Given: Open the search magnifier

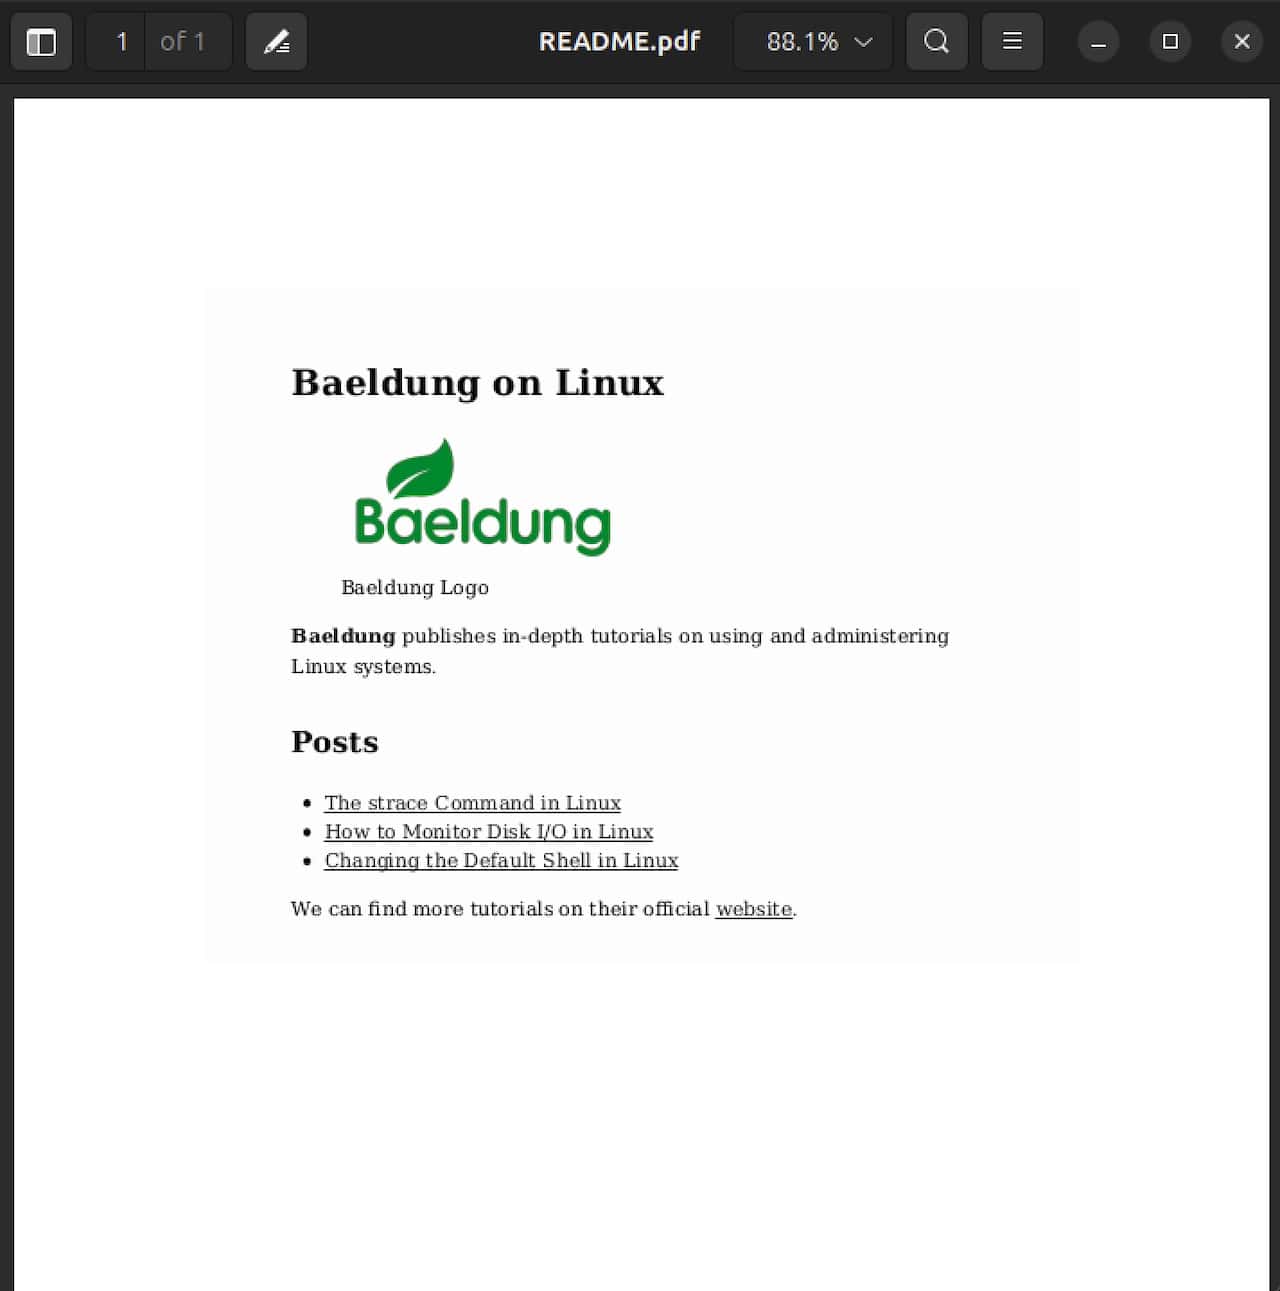Looking at the screenshot, I should coord(936,42).
